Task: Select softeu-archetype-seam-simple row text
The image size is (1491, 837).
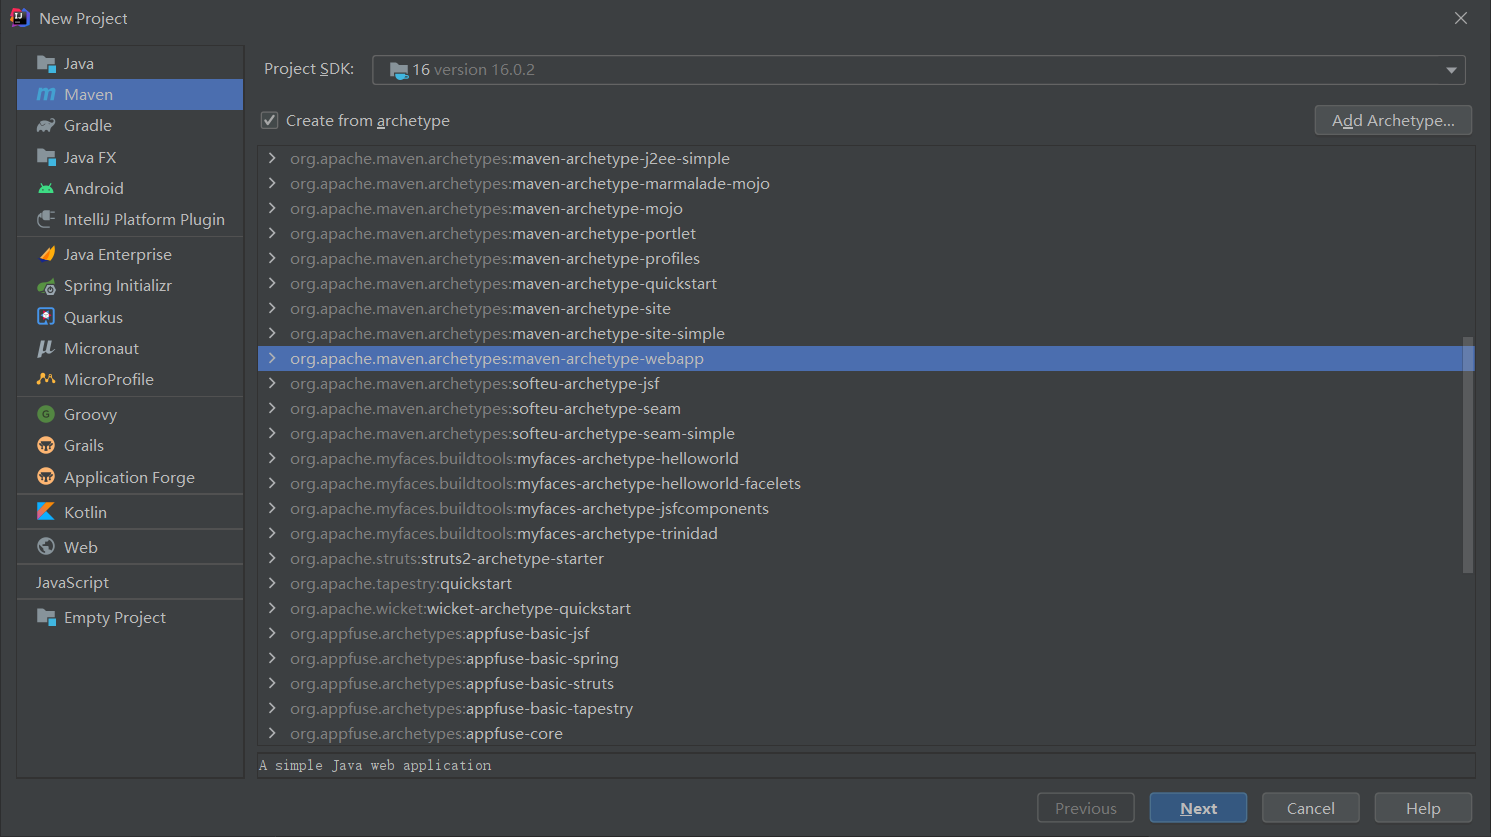Action: [512, 433]
